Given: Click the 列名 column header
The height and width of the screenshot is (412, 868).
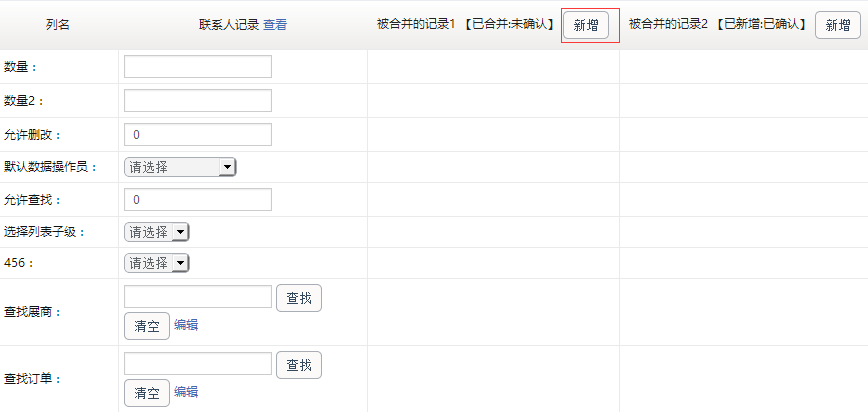Looking at the screenshot, I should tap(58, 25).
